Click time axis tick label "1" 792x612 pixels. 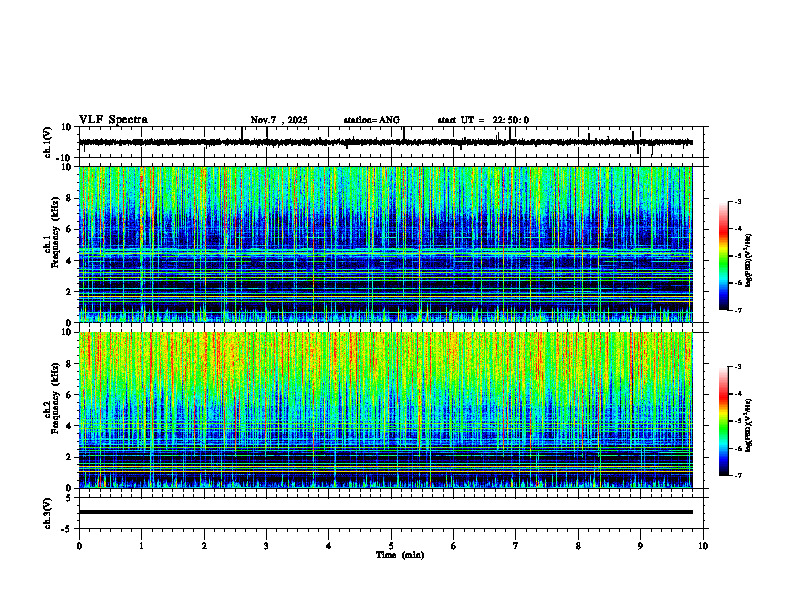coord(141,546)
